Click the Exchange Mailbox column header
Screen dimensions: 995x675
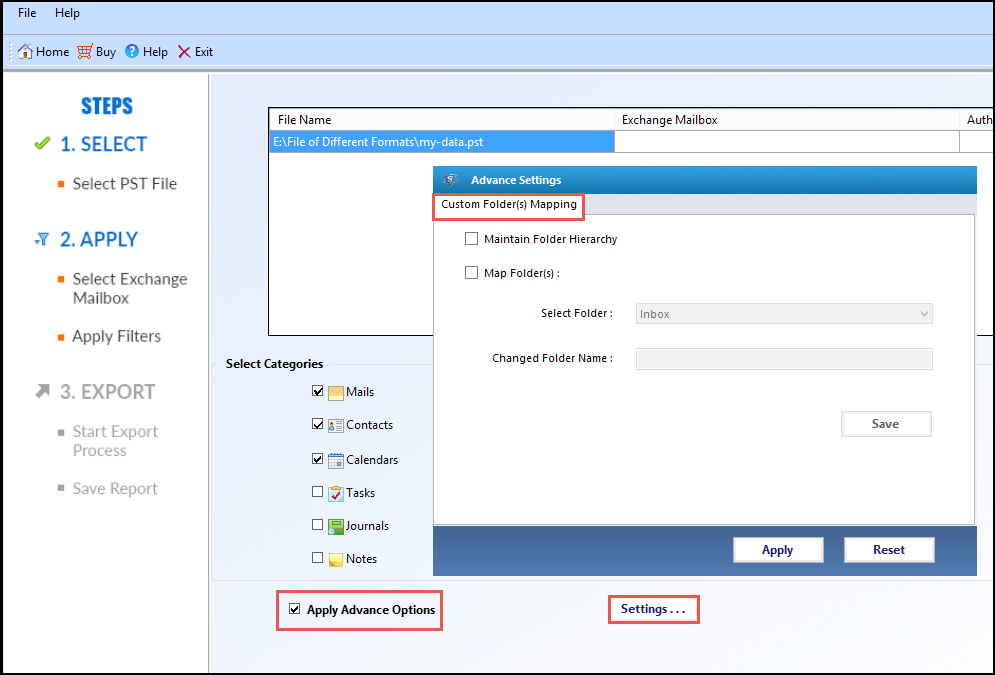click(787, 120)
